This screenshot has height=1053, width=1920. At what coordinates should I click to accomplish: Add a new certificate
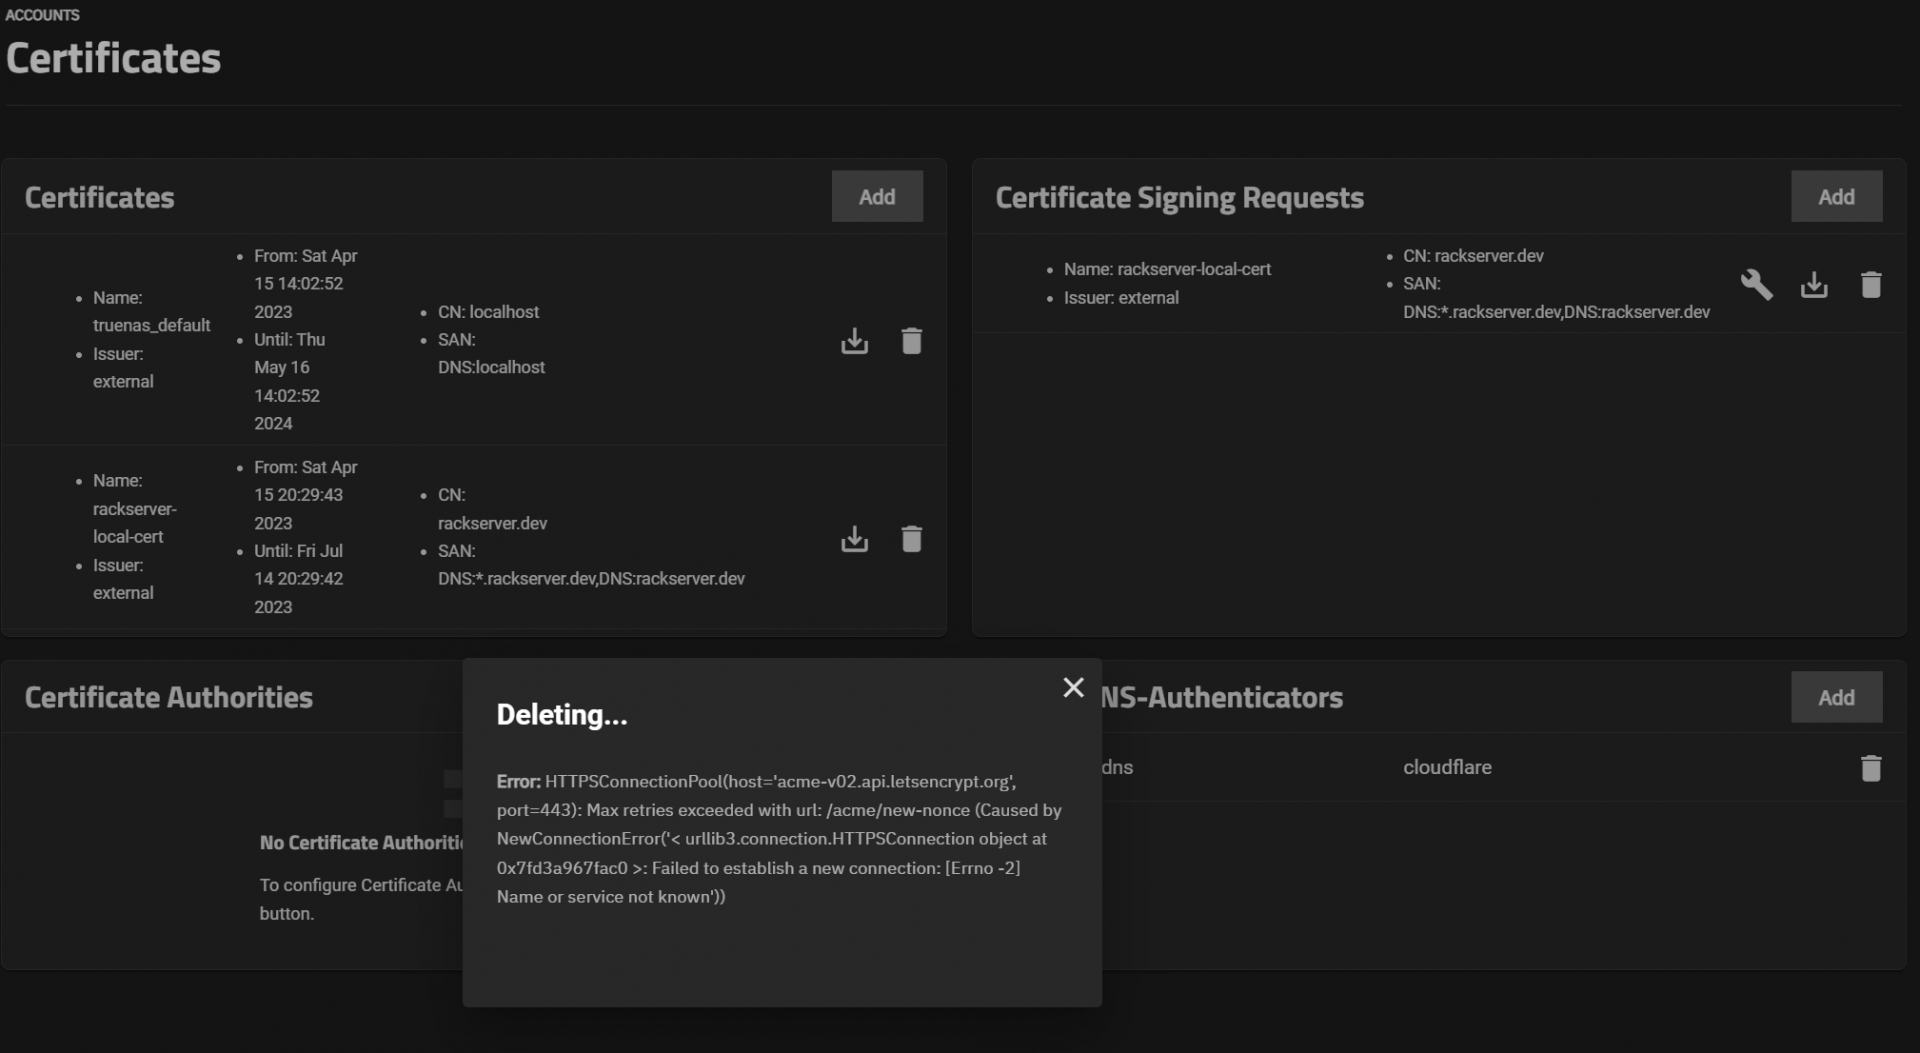pyautogui.click(x=877, y=197)
